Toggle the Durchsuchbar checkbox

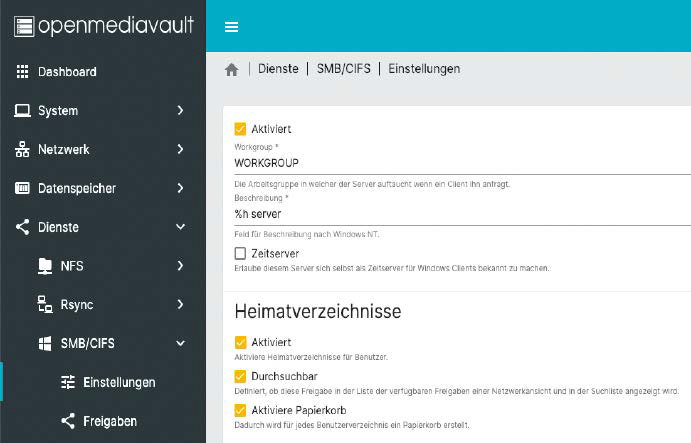[x=240, y=376]
